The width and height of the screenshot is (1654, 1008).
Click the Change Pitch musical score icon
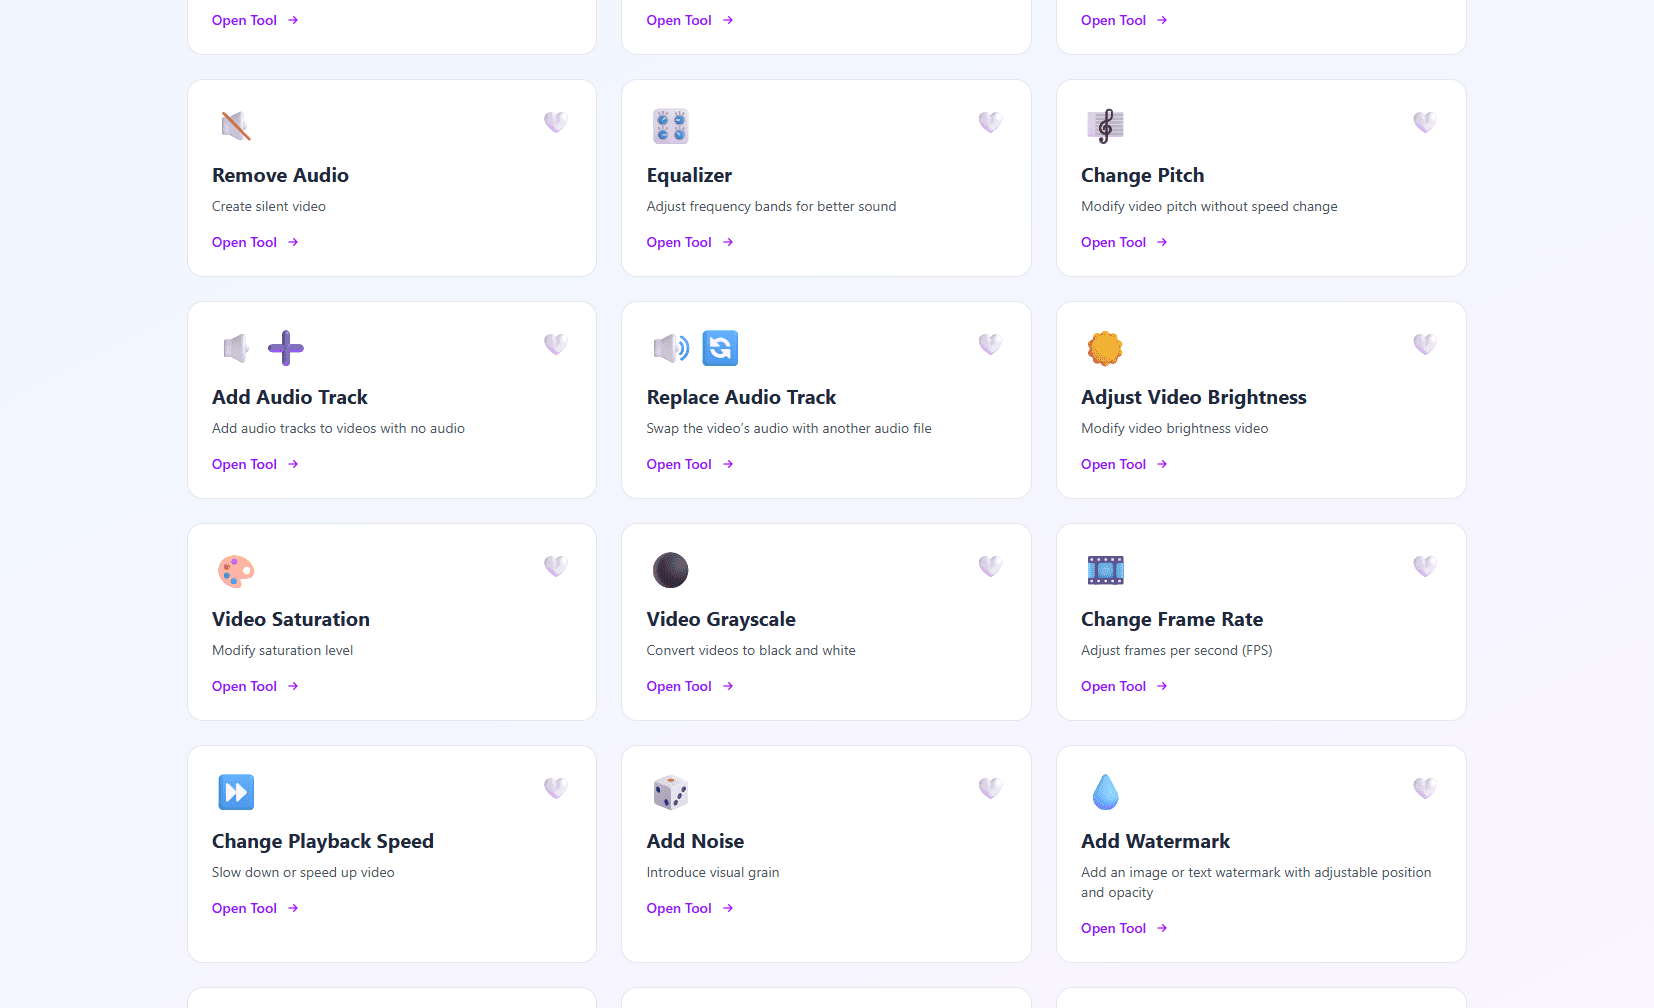click(x=1105, y=126)
